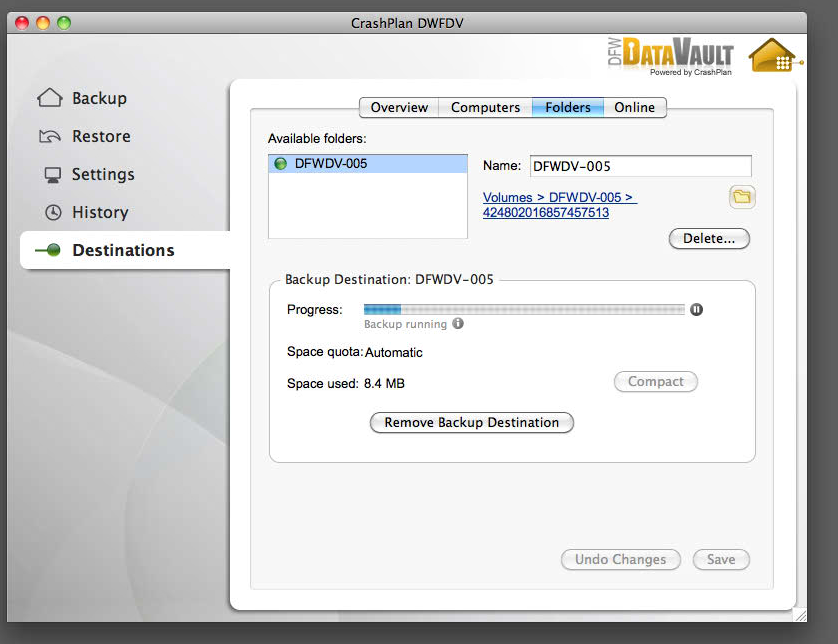The height and width of the screenshot is (644, 838).
Task: Browse folder with the yellow folder icon
Action: click(742, 197)
